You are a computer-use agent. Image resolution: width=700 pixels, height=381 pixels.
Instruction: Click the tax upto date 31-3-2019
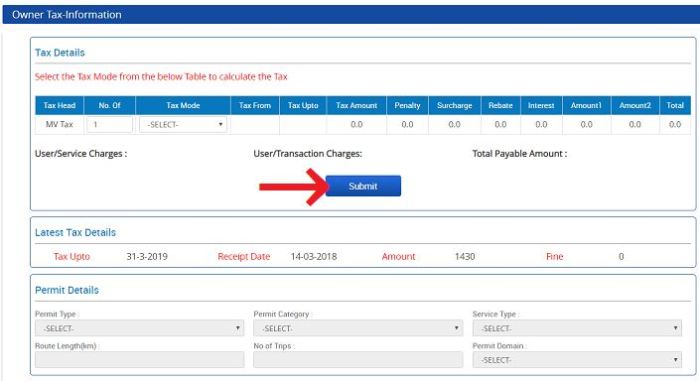click(147, 256)
